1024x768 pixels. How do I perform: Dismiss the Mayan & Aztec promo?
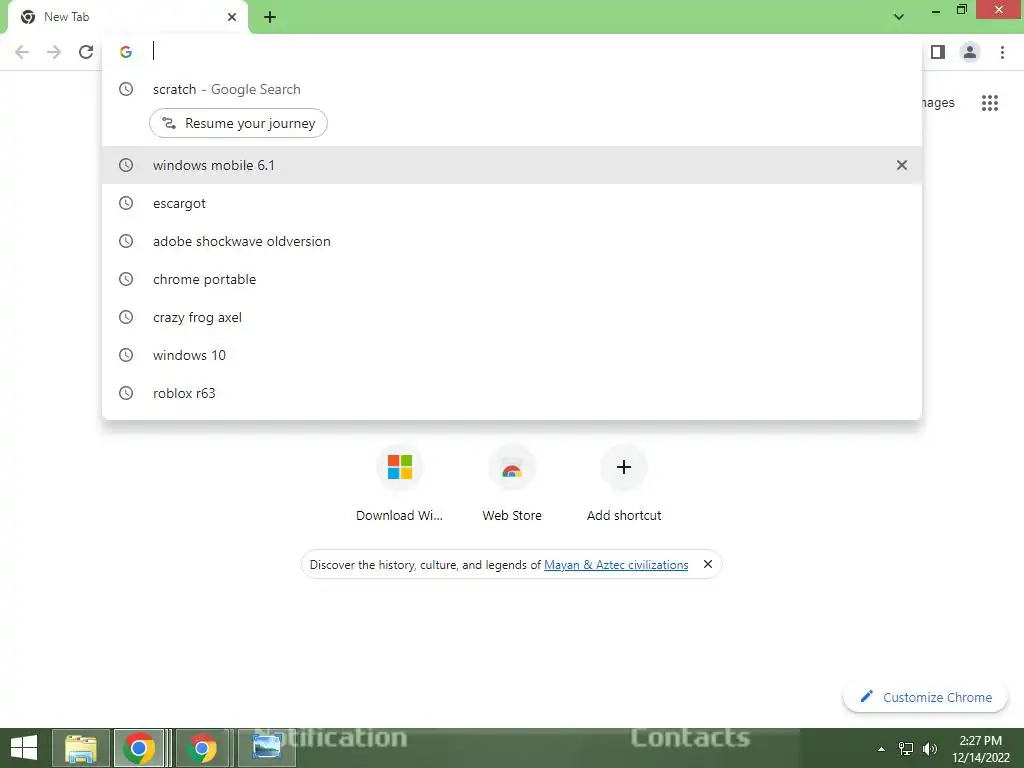pyautogui.click(x=707, y=564)
